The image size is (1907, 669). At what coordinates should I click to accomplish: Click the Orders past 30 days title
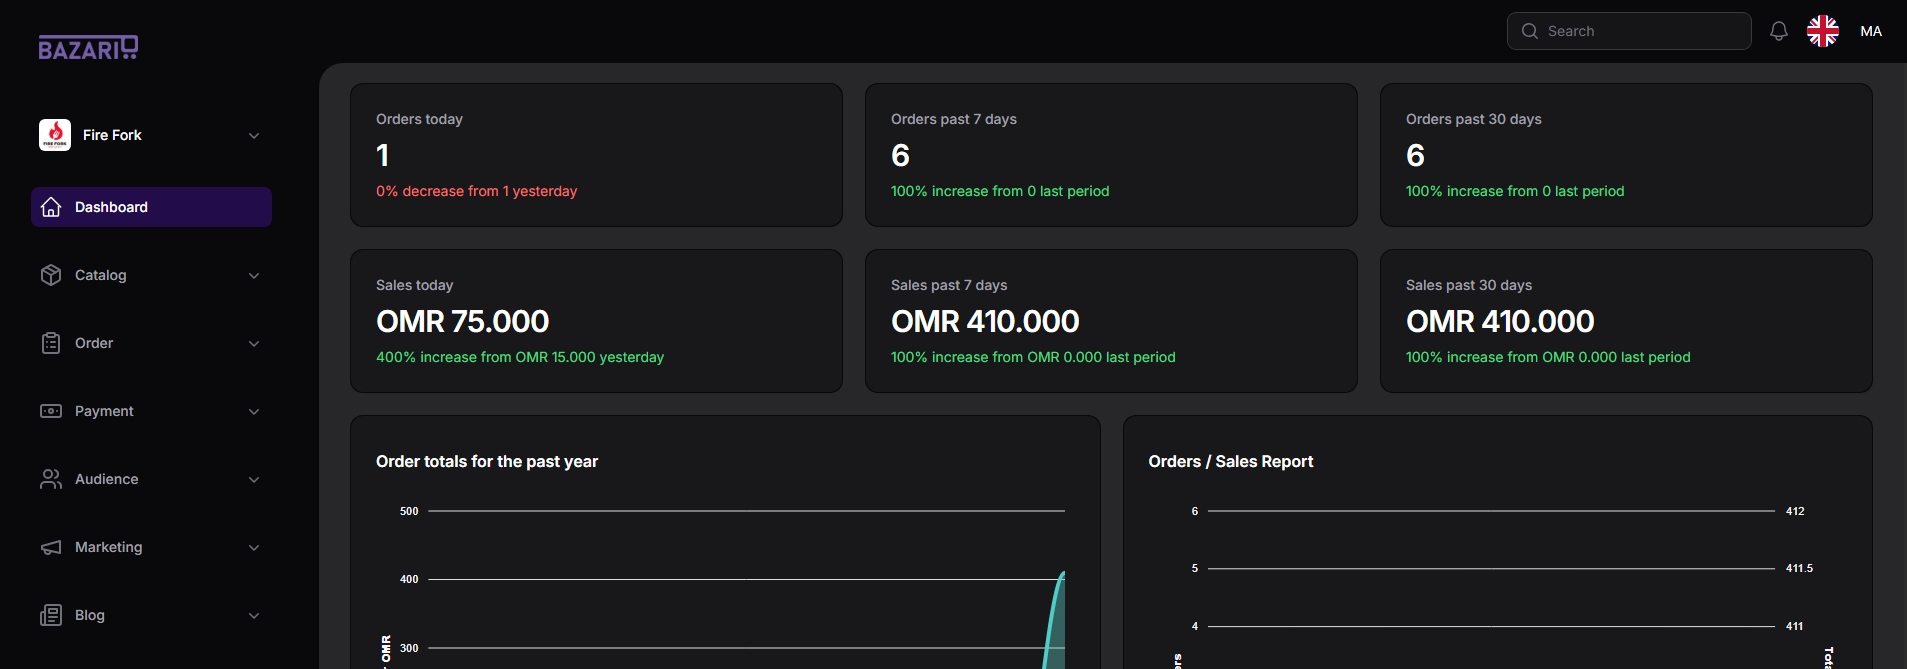coord(1474,119)
